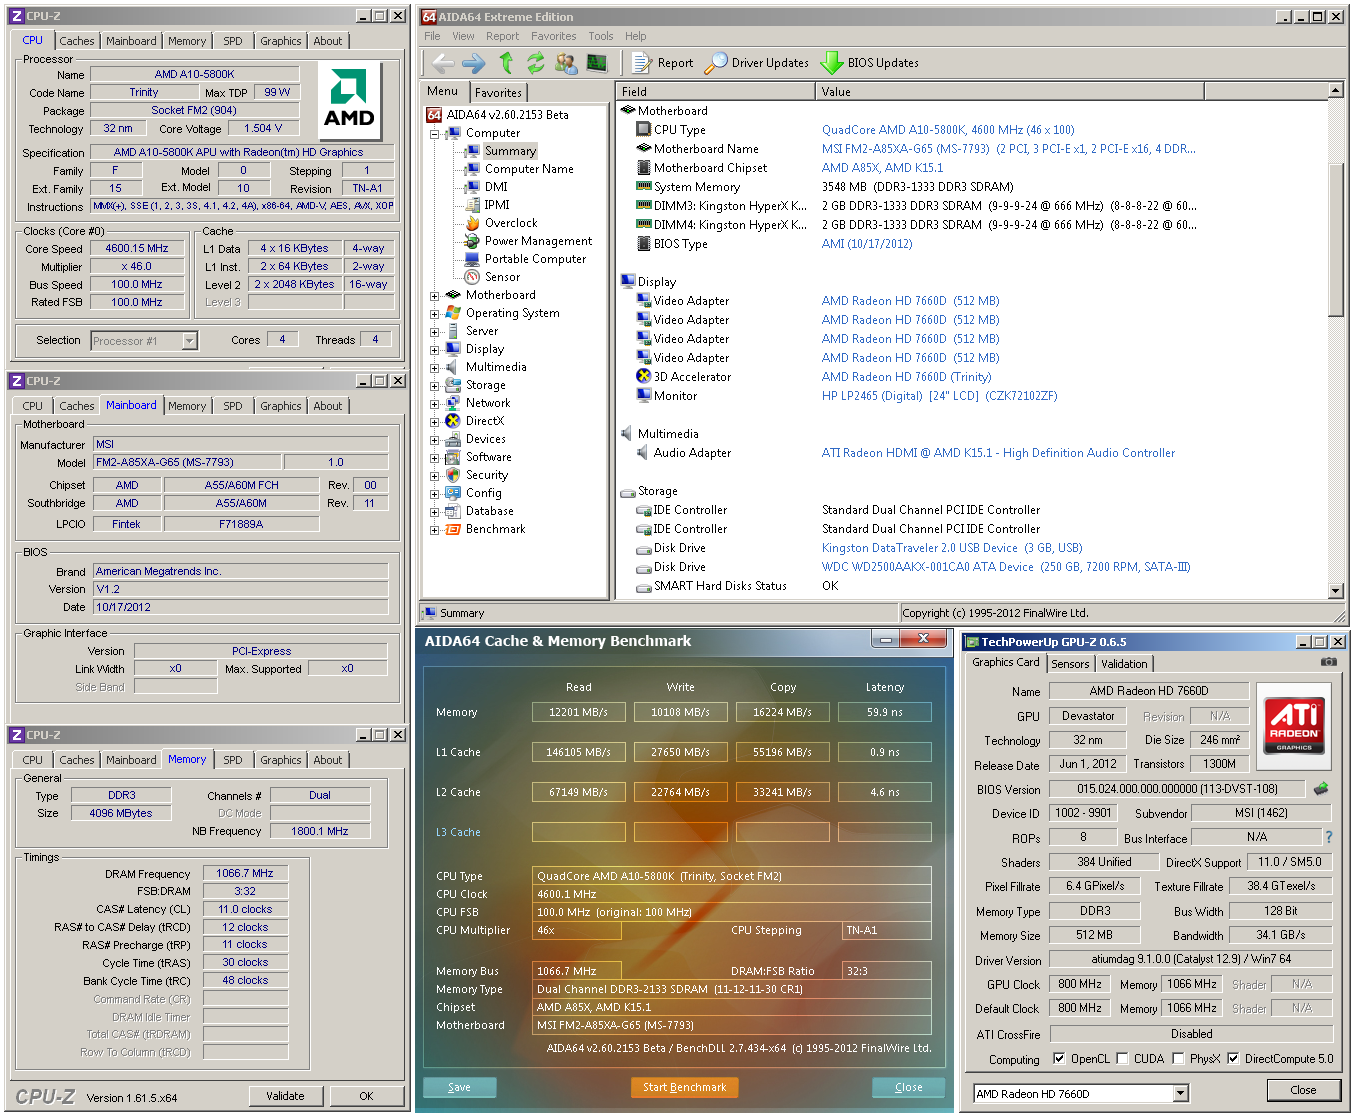Click Save in the benchmark window

point(460,1087)
